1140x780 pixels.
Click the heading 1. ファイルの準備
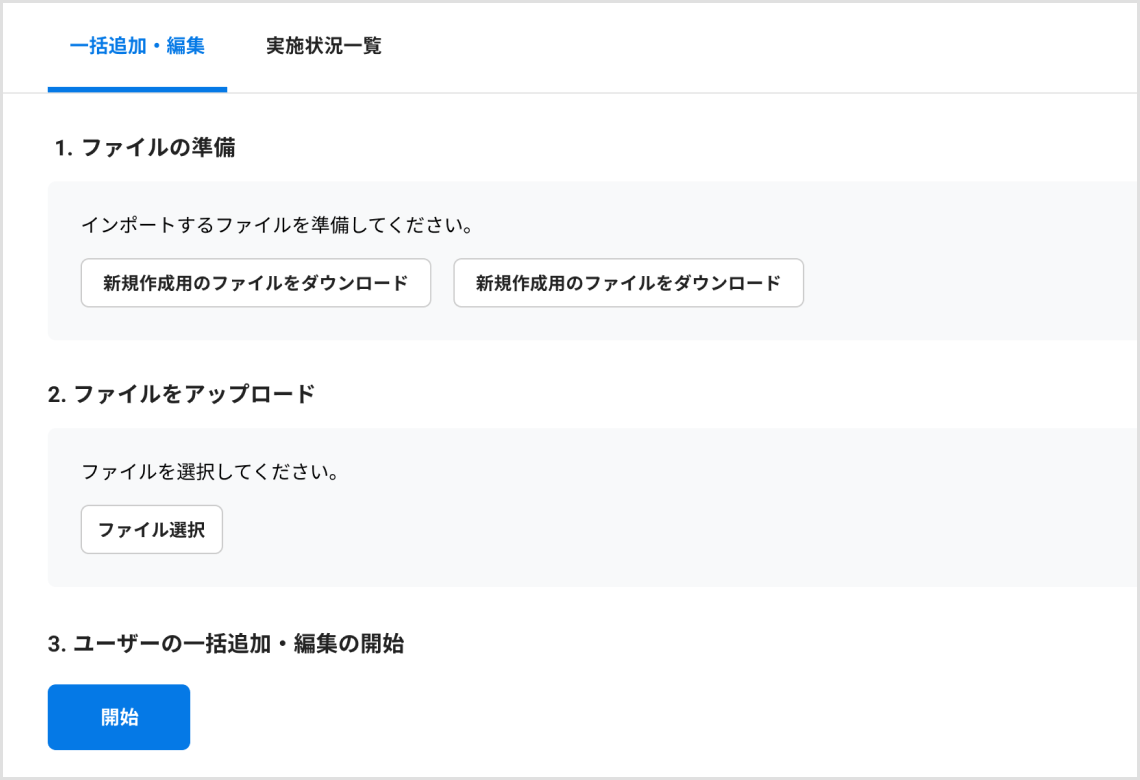point(145,148)
